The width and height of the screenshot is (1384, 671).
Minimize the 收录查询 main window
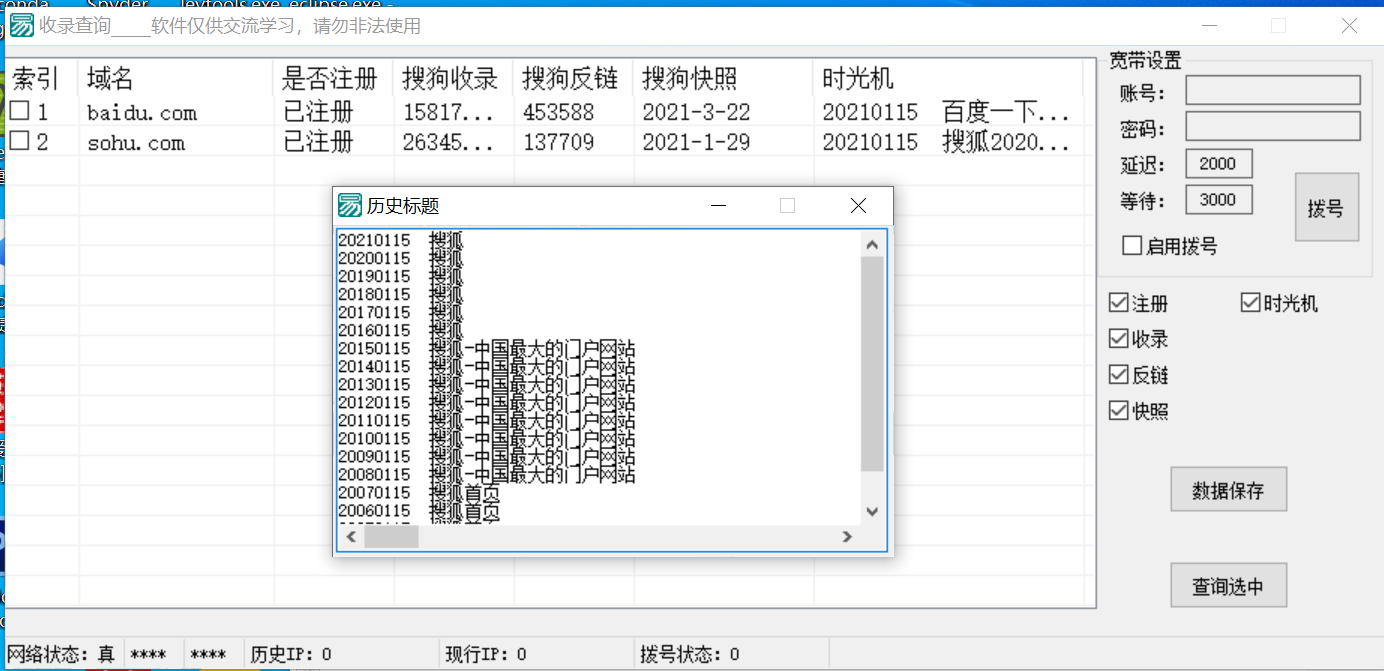click(x=1211, y=25)
